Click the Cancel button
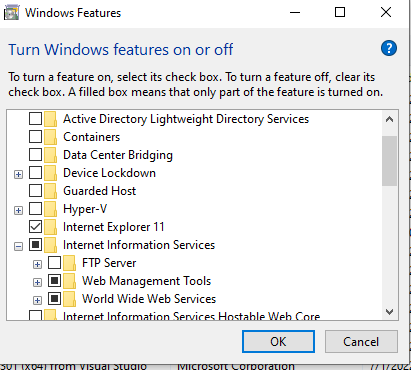 (361, 342)
